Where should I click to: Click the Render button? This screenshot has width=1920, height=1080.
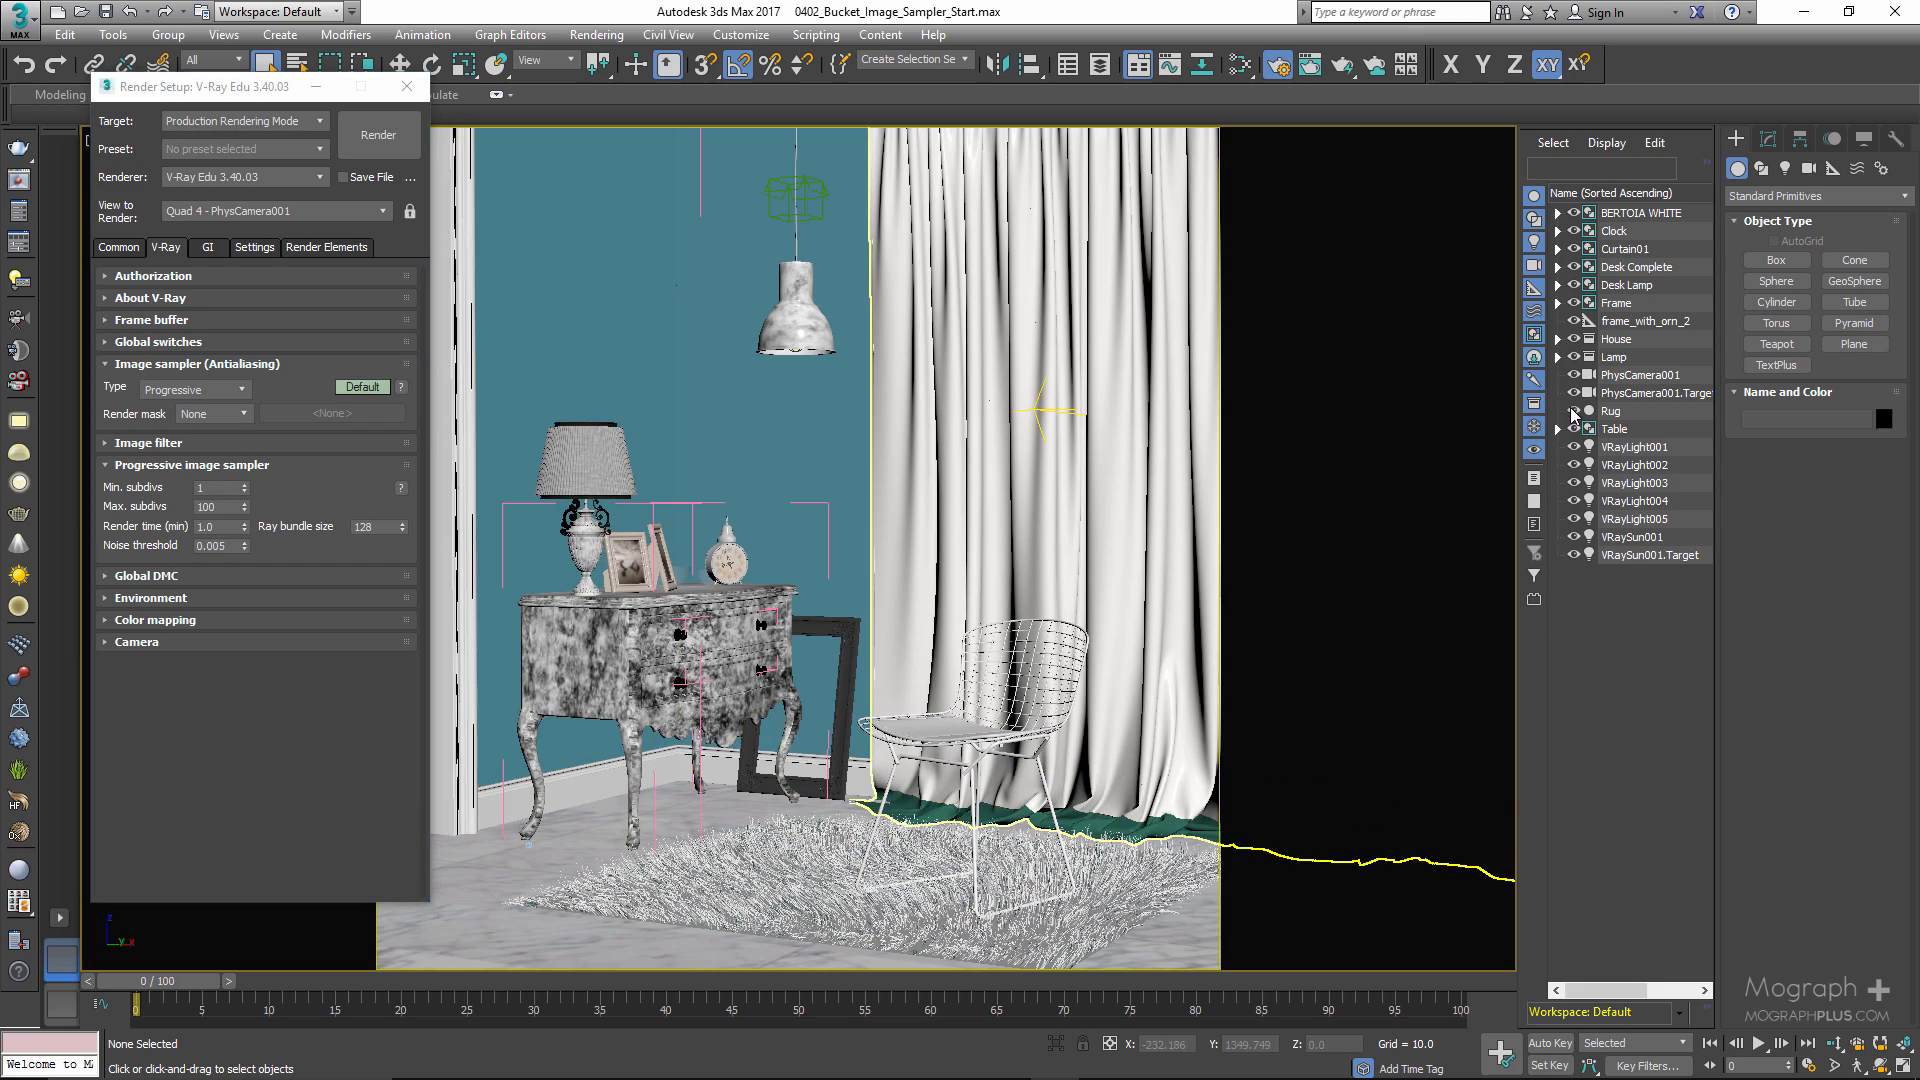(x=378, y=135)
